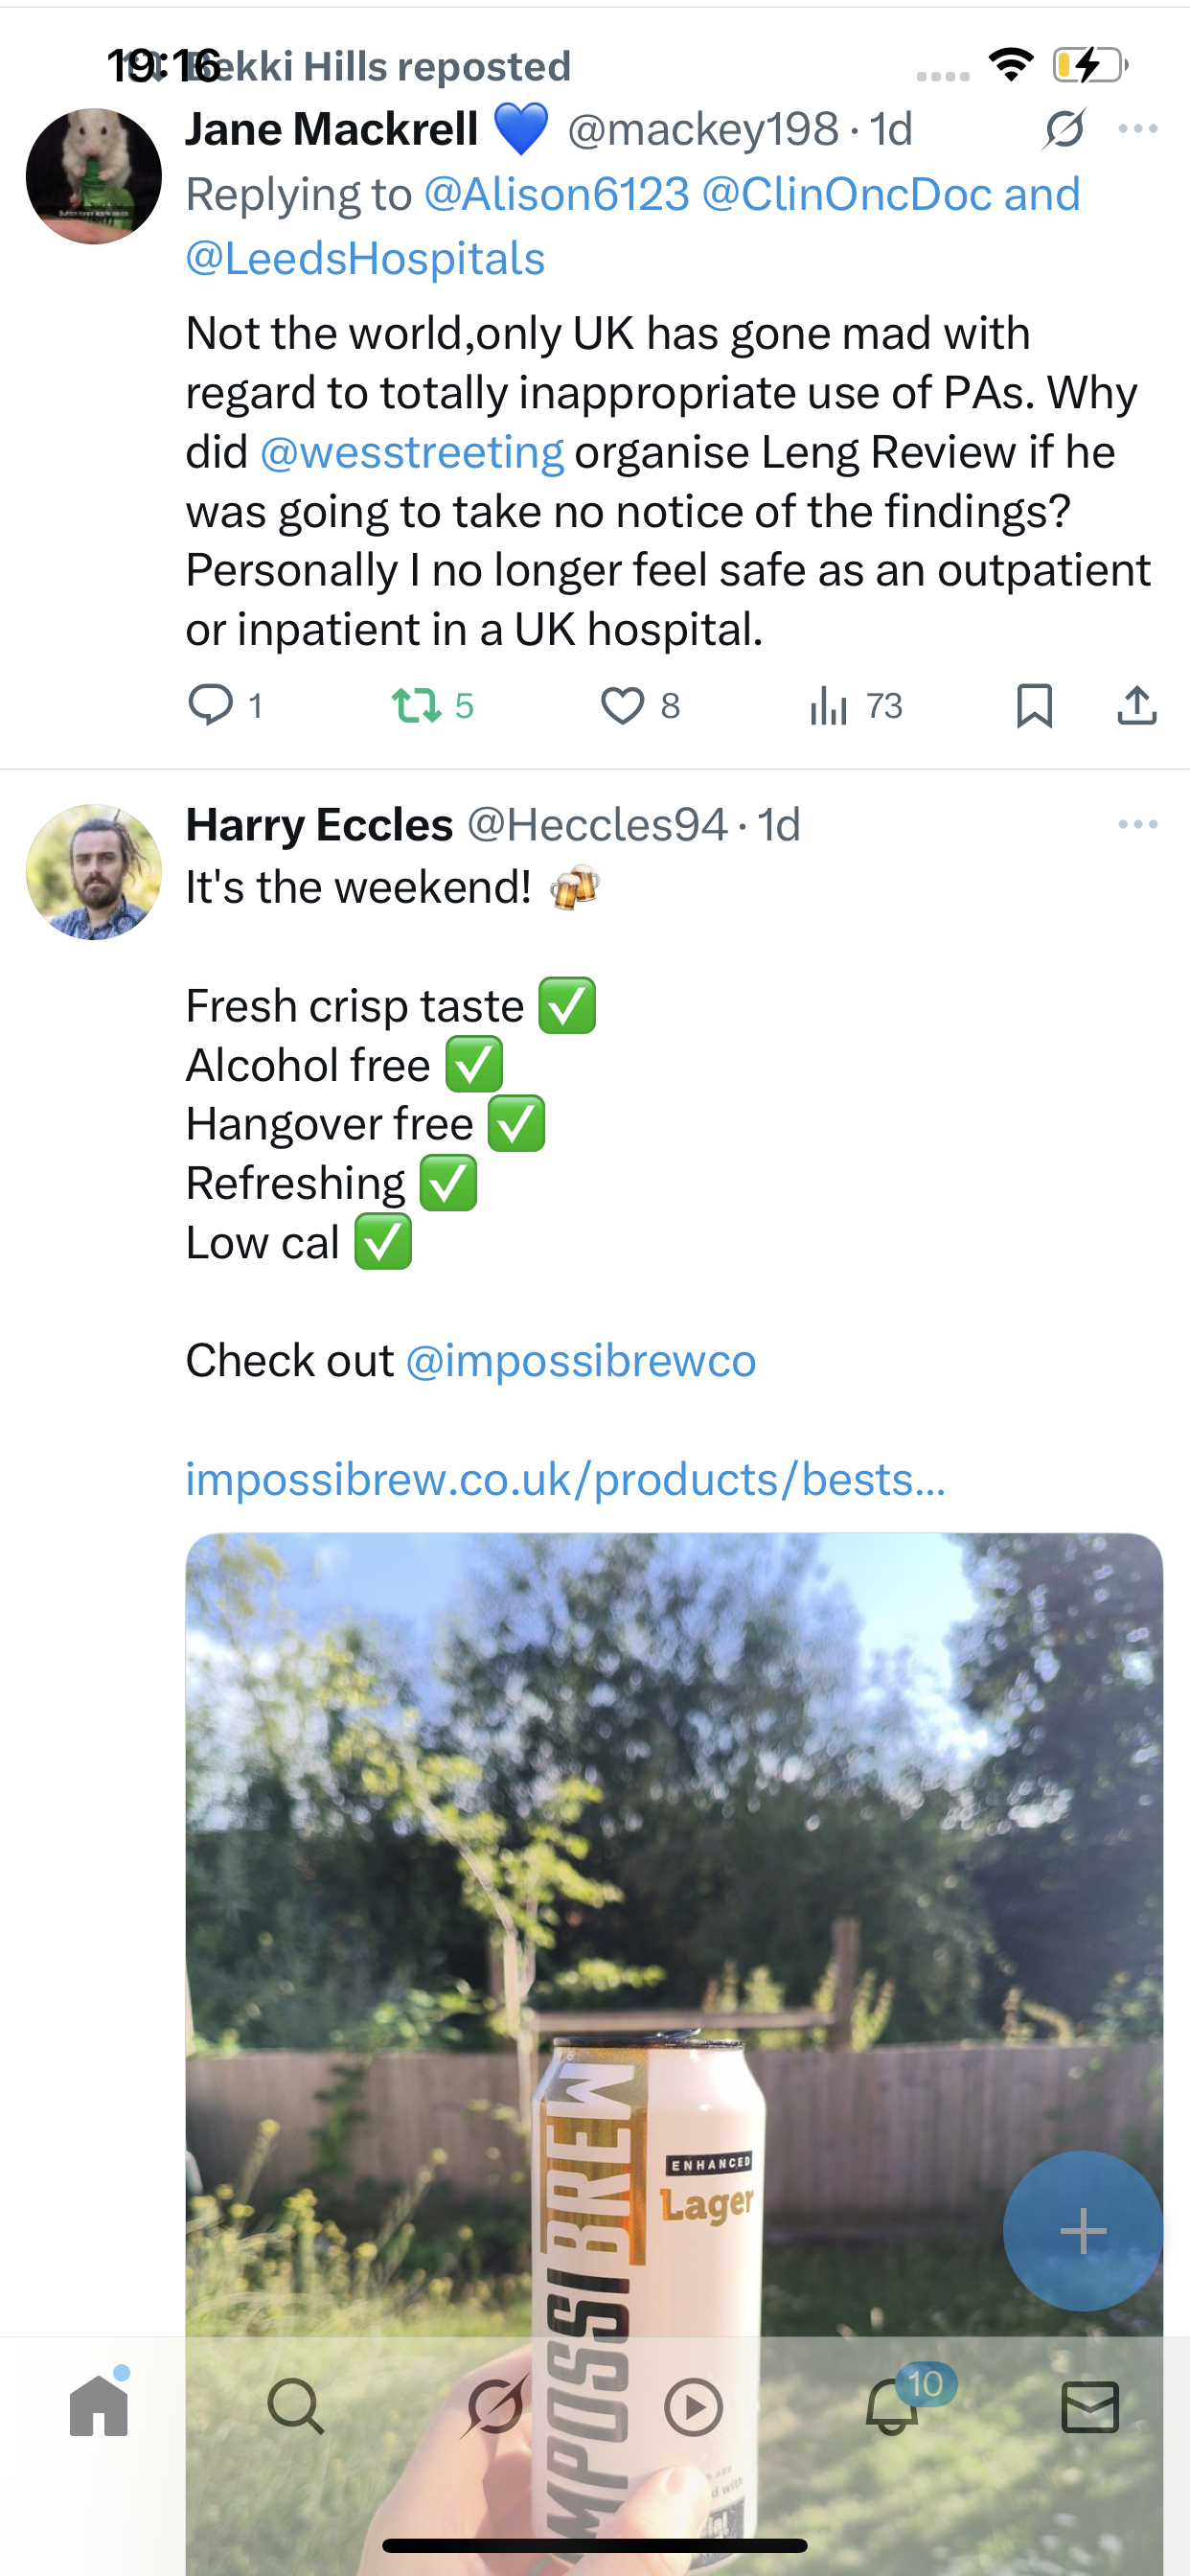Open more options for Jane Mackrell's post
Screen dimensions: 1190x2576
pos(1138,129)
